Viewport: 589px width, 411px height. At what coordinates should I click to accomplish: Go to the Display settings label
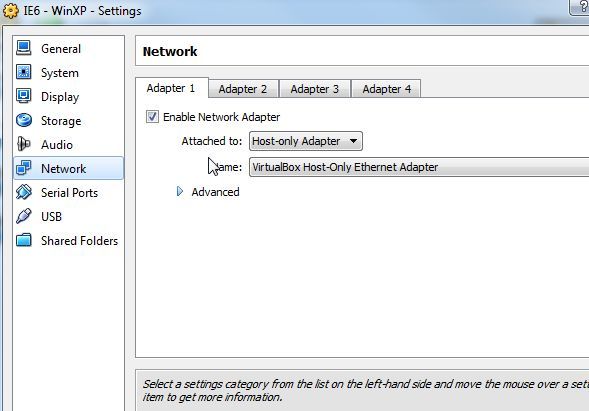(60, 97)
